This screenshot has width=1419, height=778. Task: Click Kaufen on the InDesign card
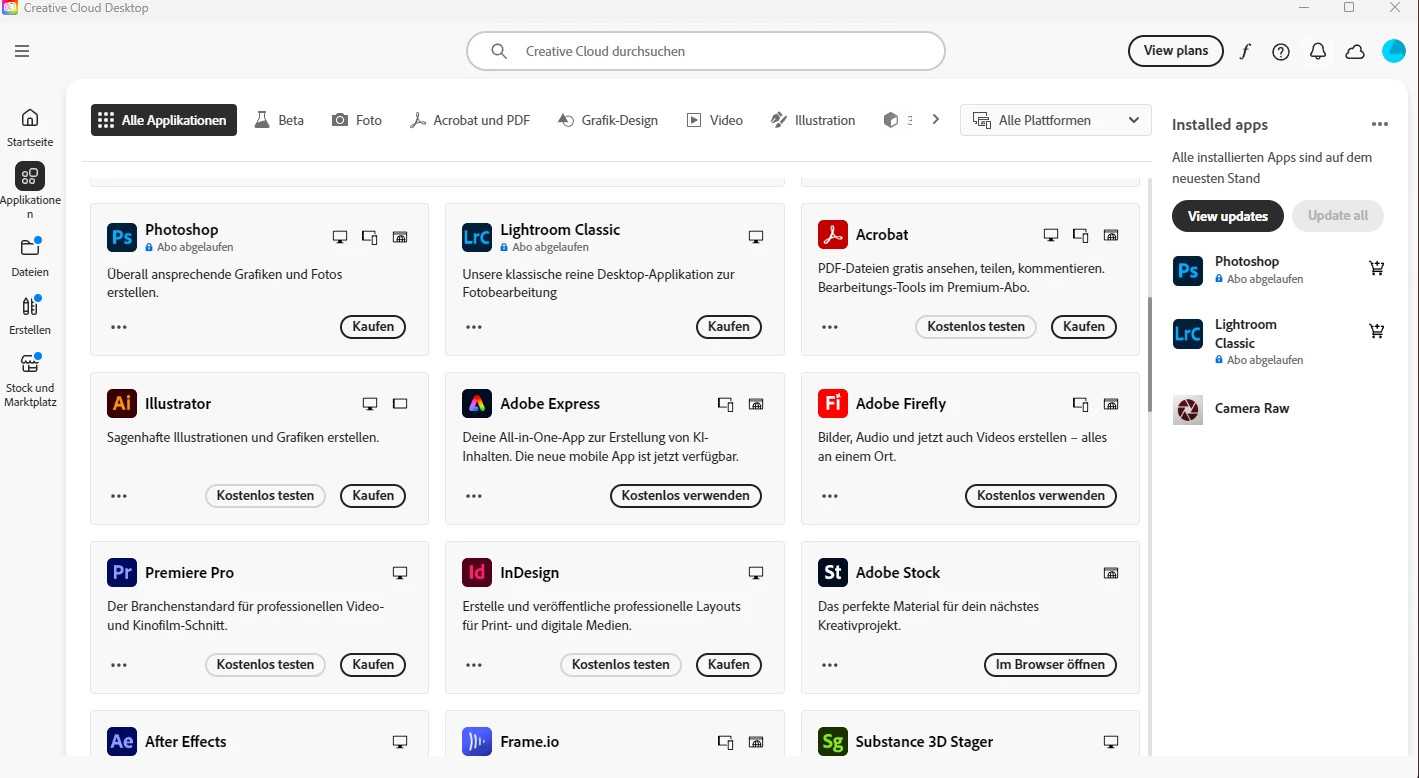pyautogui.click(x=729, y=665)
